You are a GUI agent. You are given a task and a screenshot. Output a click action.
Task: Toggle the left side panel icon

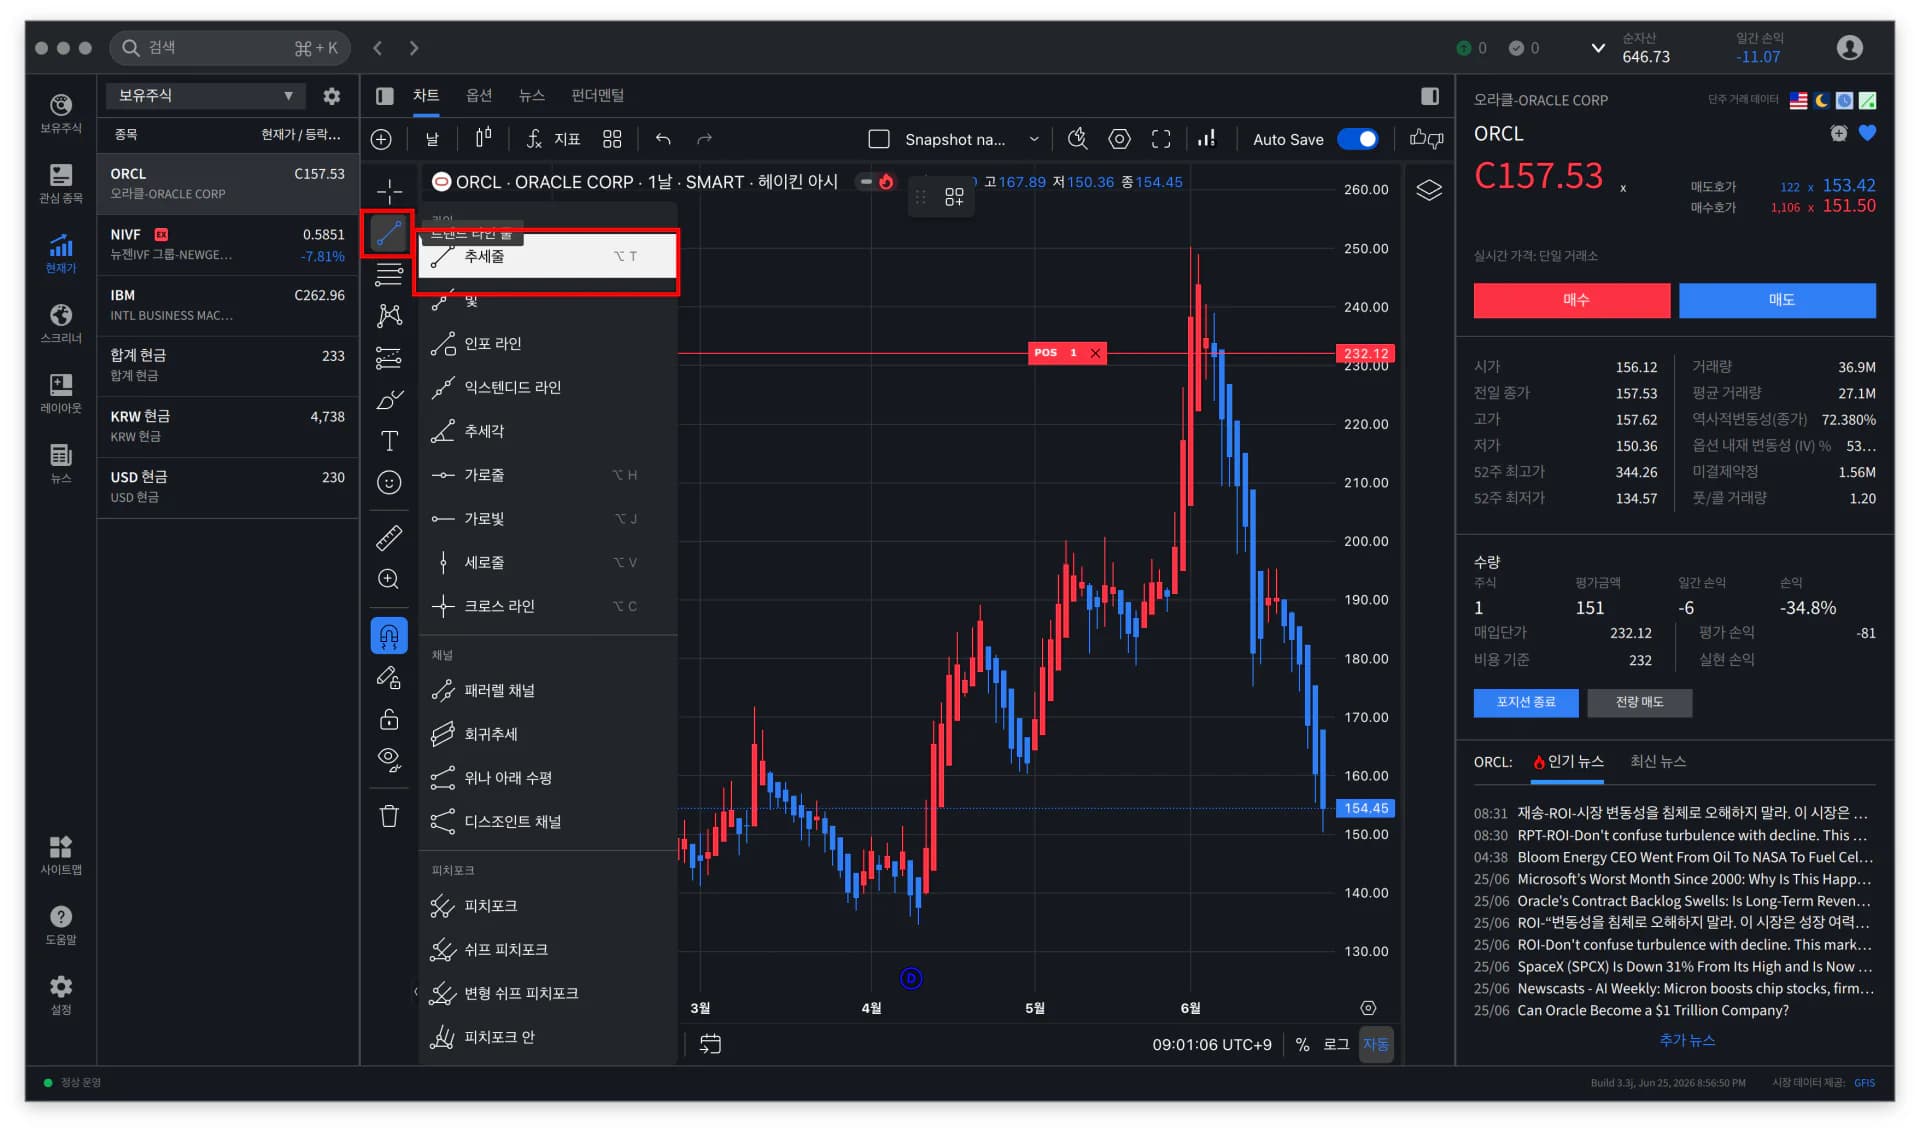(x=384, y=96)
